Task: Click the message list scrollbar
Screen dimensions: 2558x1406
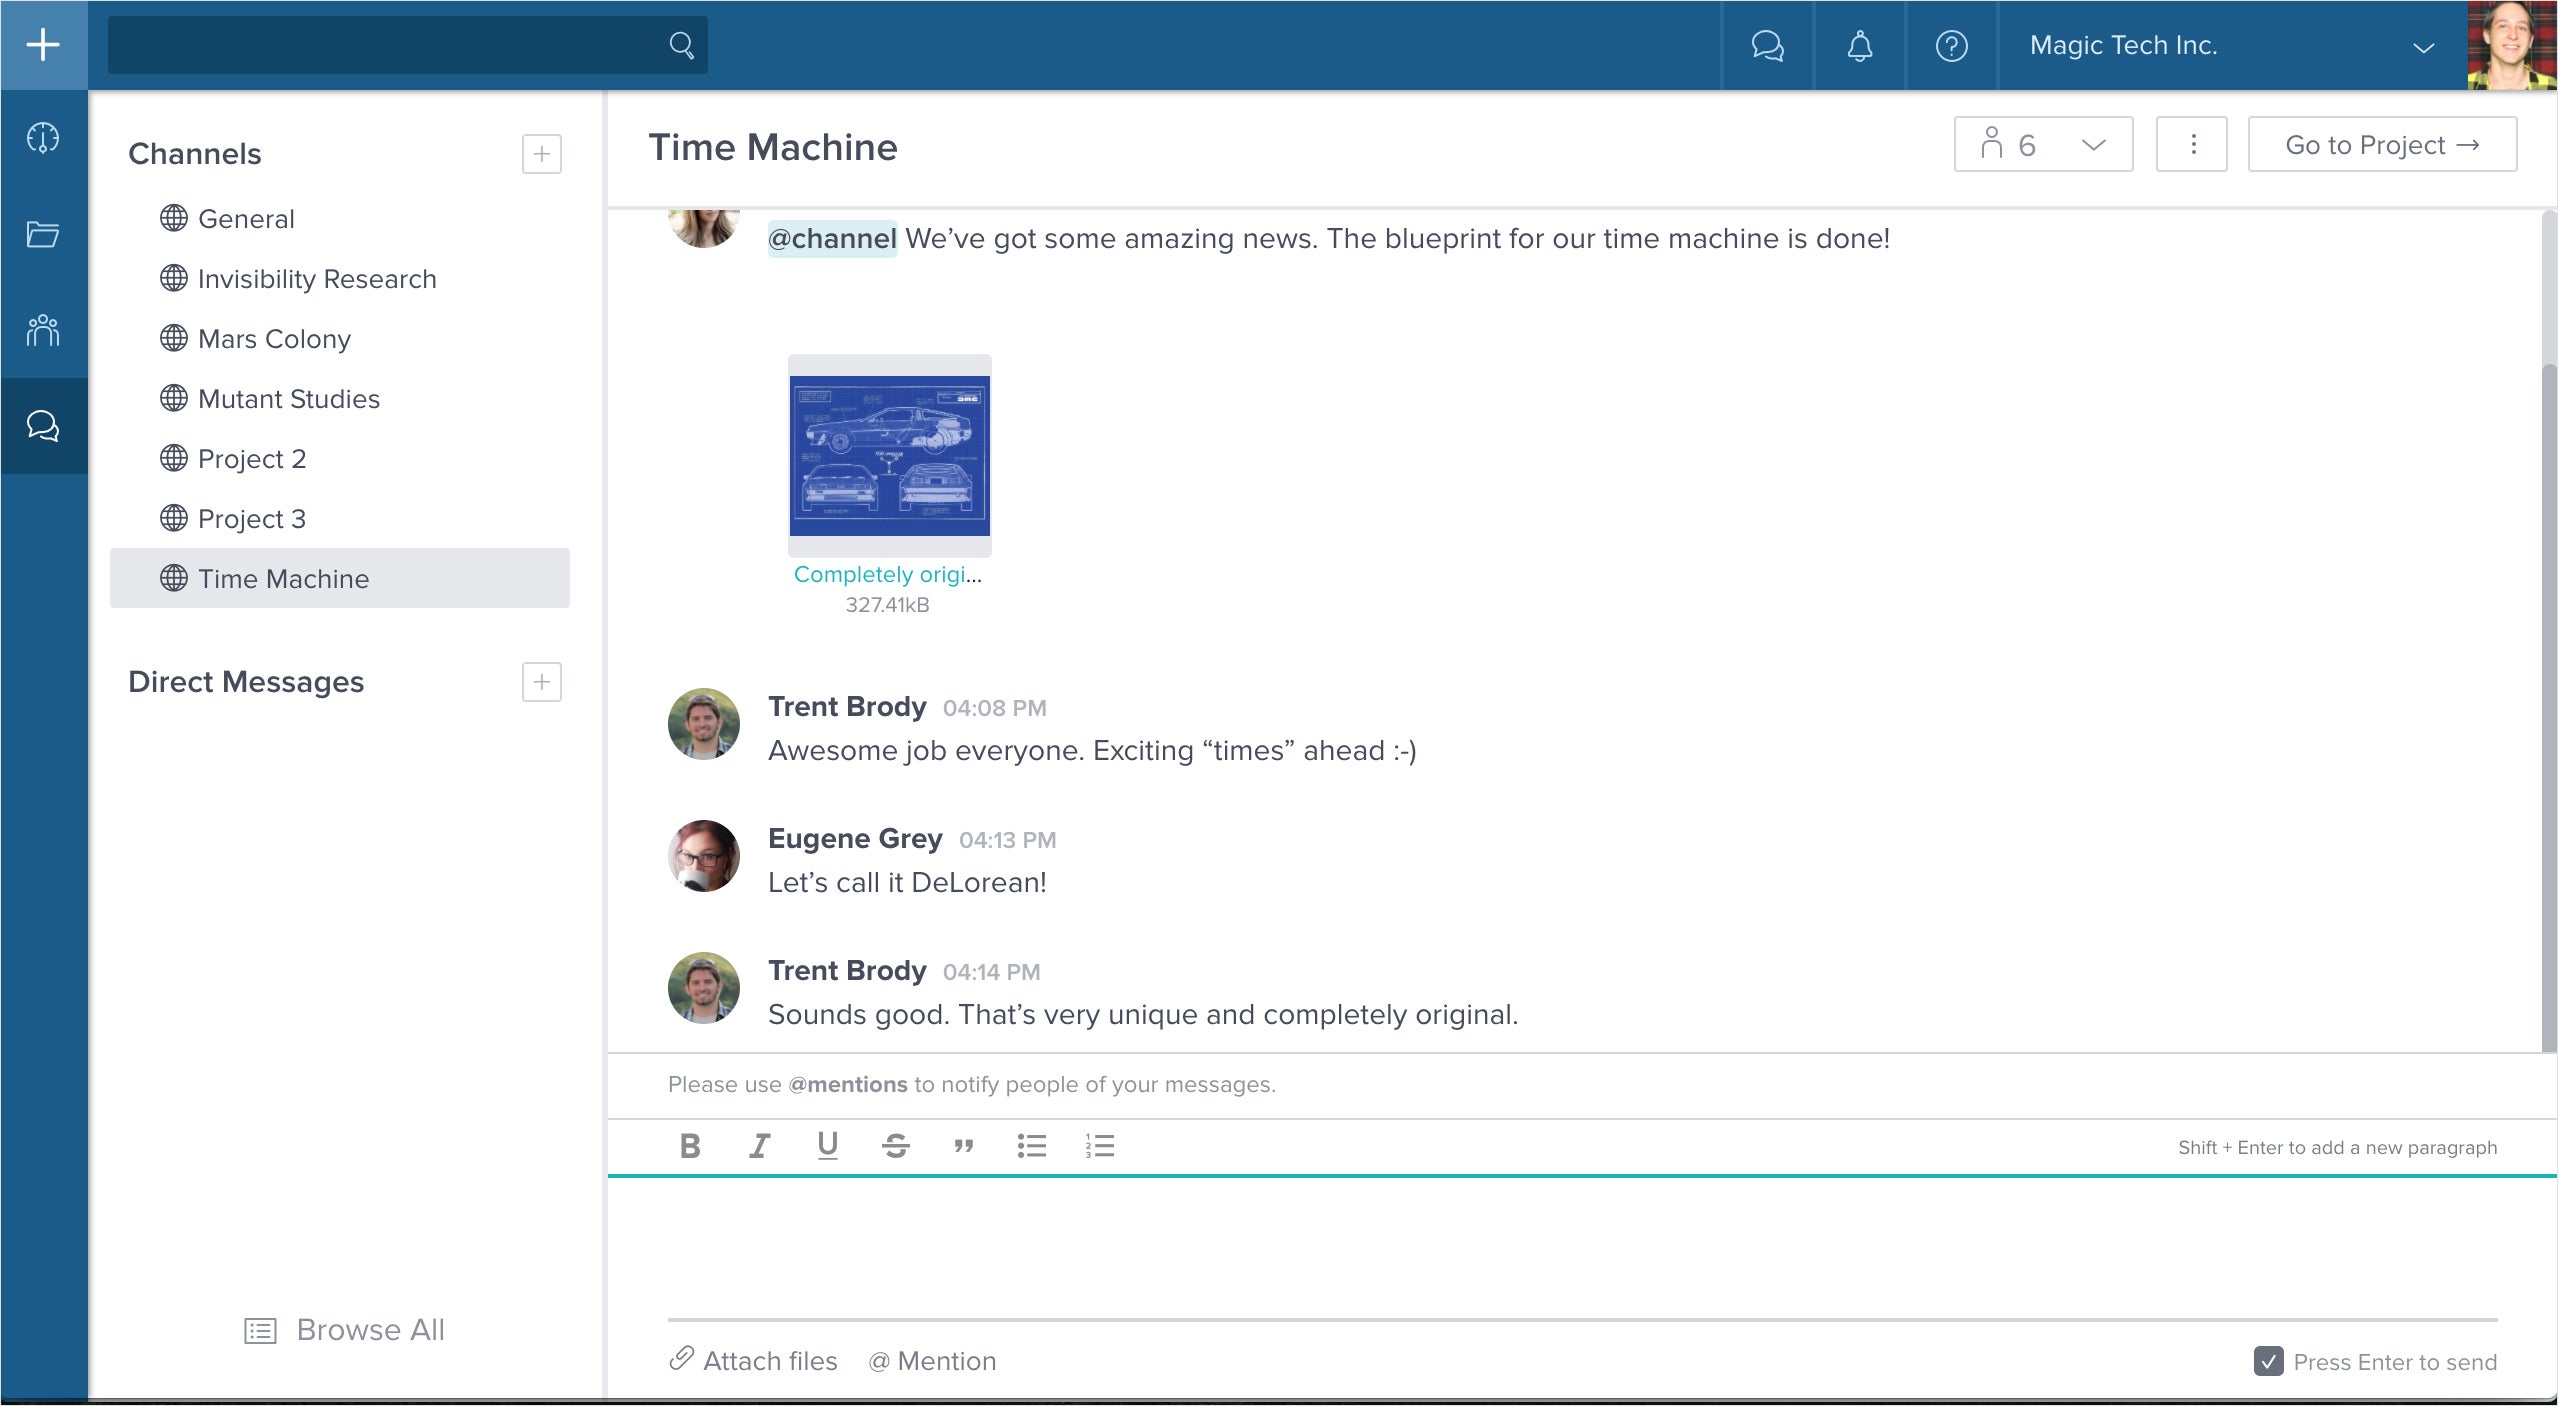Action: pos(2548,700)
